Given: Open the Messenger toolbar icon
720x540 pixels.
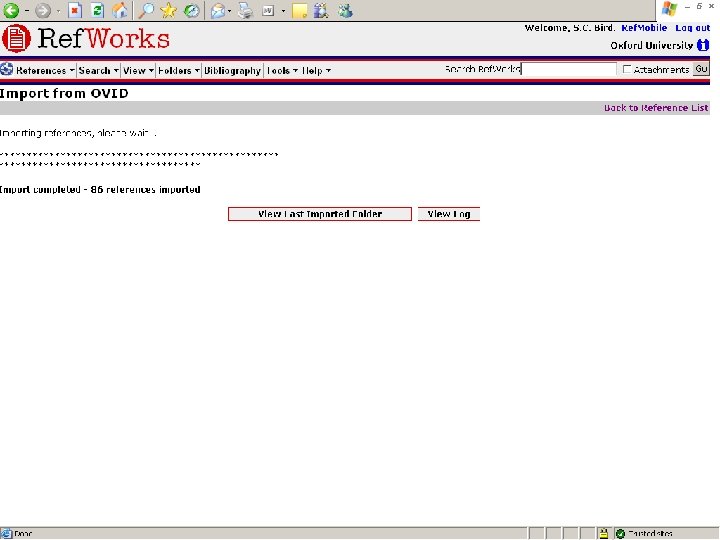Looking at the screenshot, I should (345, 10).
